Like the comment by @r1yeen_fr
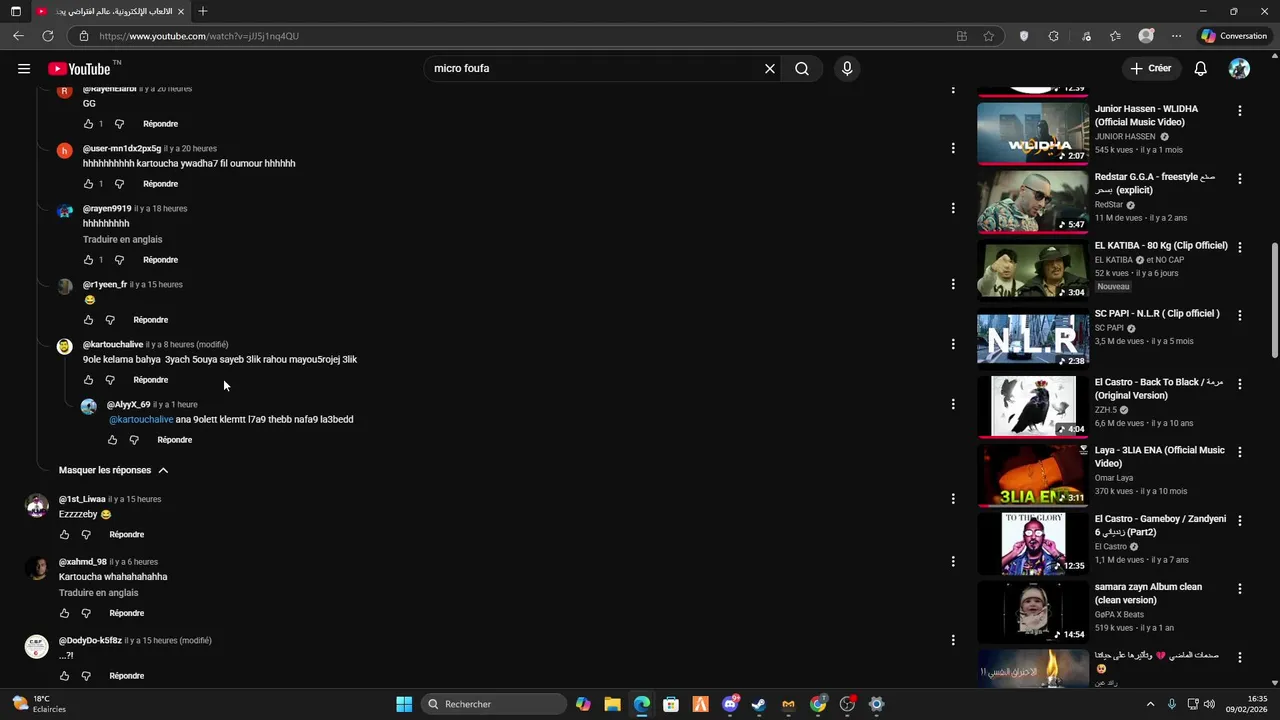1280x720 pixels. [88, 320]
